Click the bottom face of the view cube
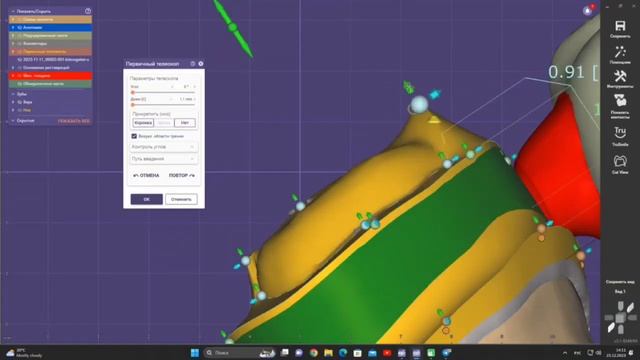The image size is (640, 360). point(620,329)
